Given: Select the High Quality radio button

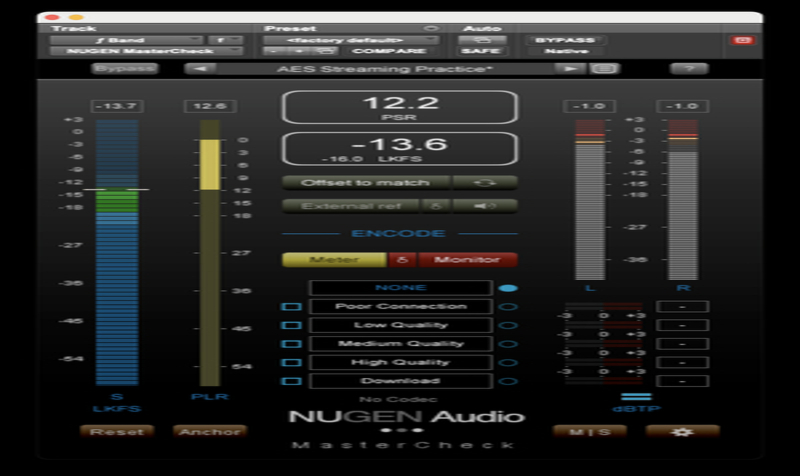Looking at the screenshot, I should click(508, 363).
